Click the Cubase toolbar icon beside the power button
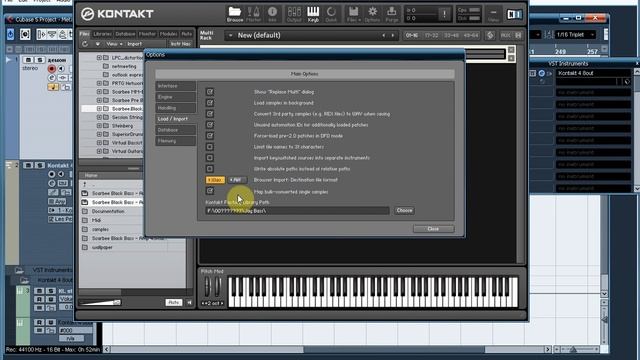Viewport: 640px width, 360px height. click(x=25, y=34)
